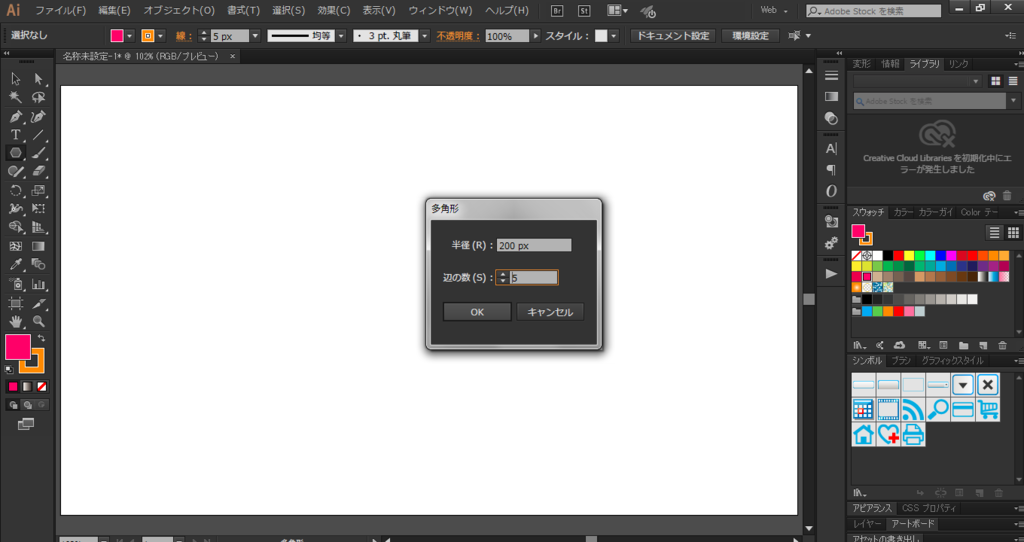1024x542 pixels.
Task: Open variable width profile dropdown
Action: [x=341, y=36]
